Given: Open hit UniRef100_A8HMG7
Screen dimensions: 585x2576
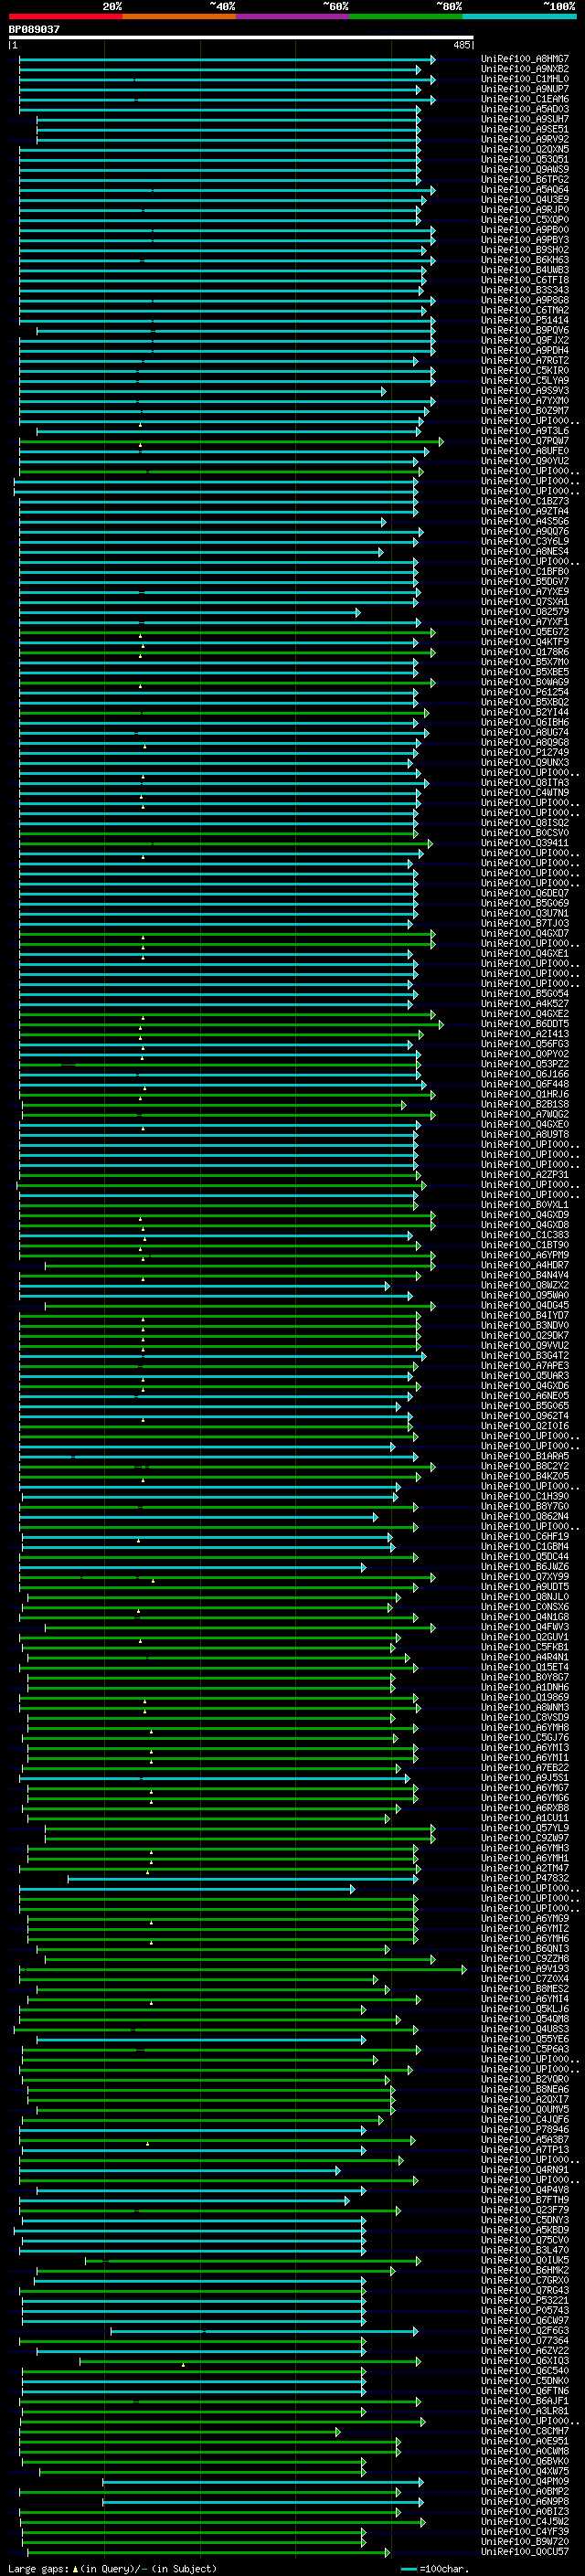Looking at the screenshot, I should point(525,59).
